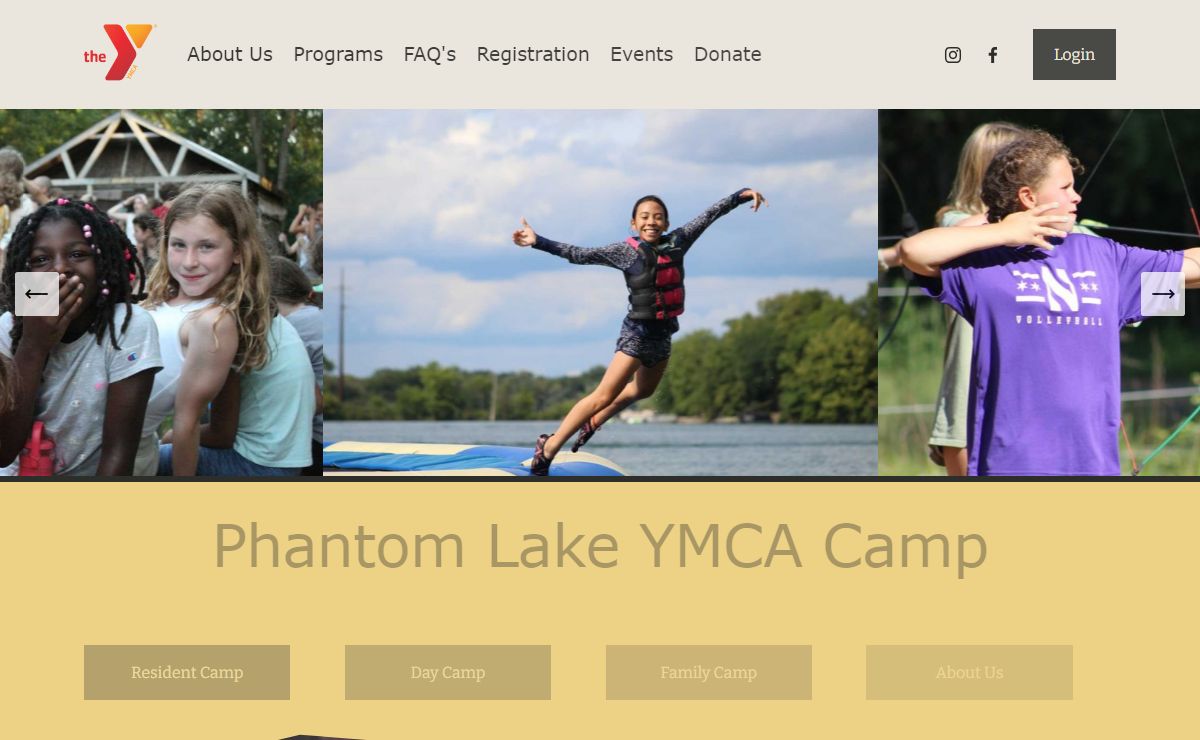Open the Facebook icon link
The image size is (1200, 740).
click(x=993, y=55)
